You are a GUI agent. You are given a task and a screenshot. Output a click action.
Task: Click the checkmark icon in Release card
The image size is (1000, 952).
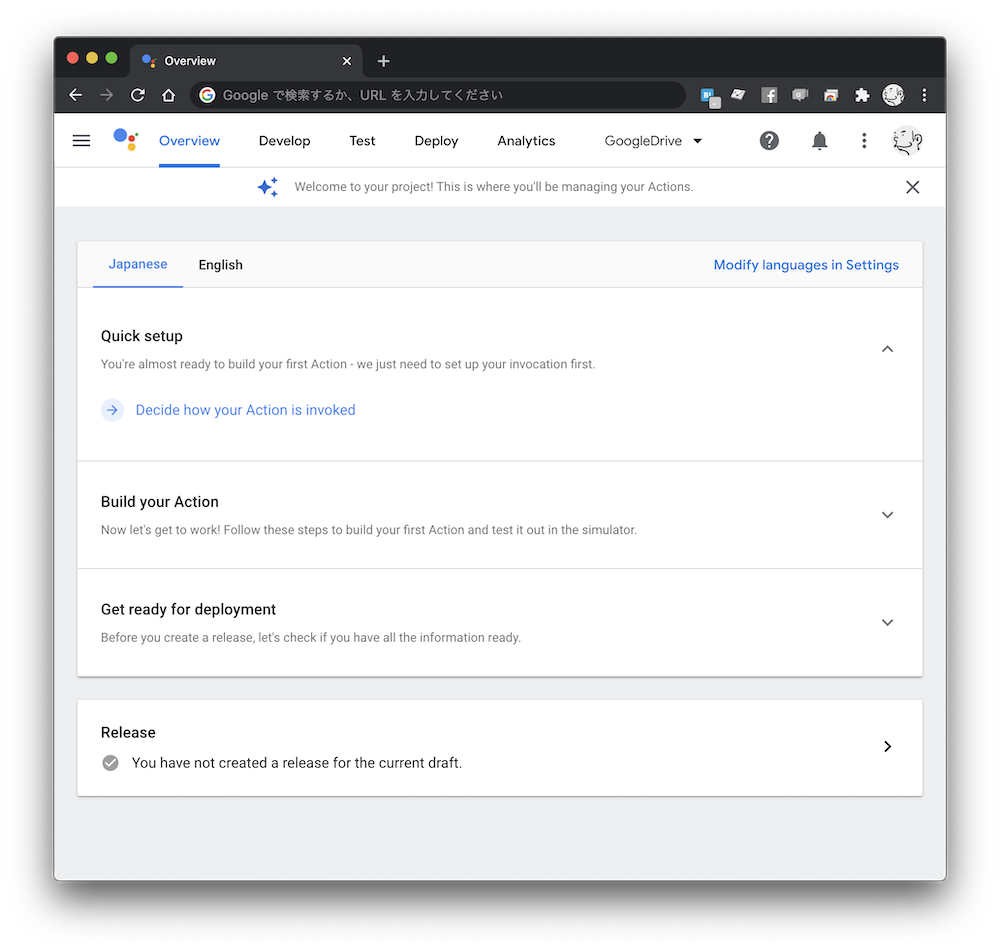[x=110, y=763]
